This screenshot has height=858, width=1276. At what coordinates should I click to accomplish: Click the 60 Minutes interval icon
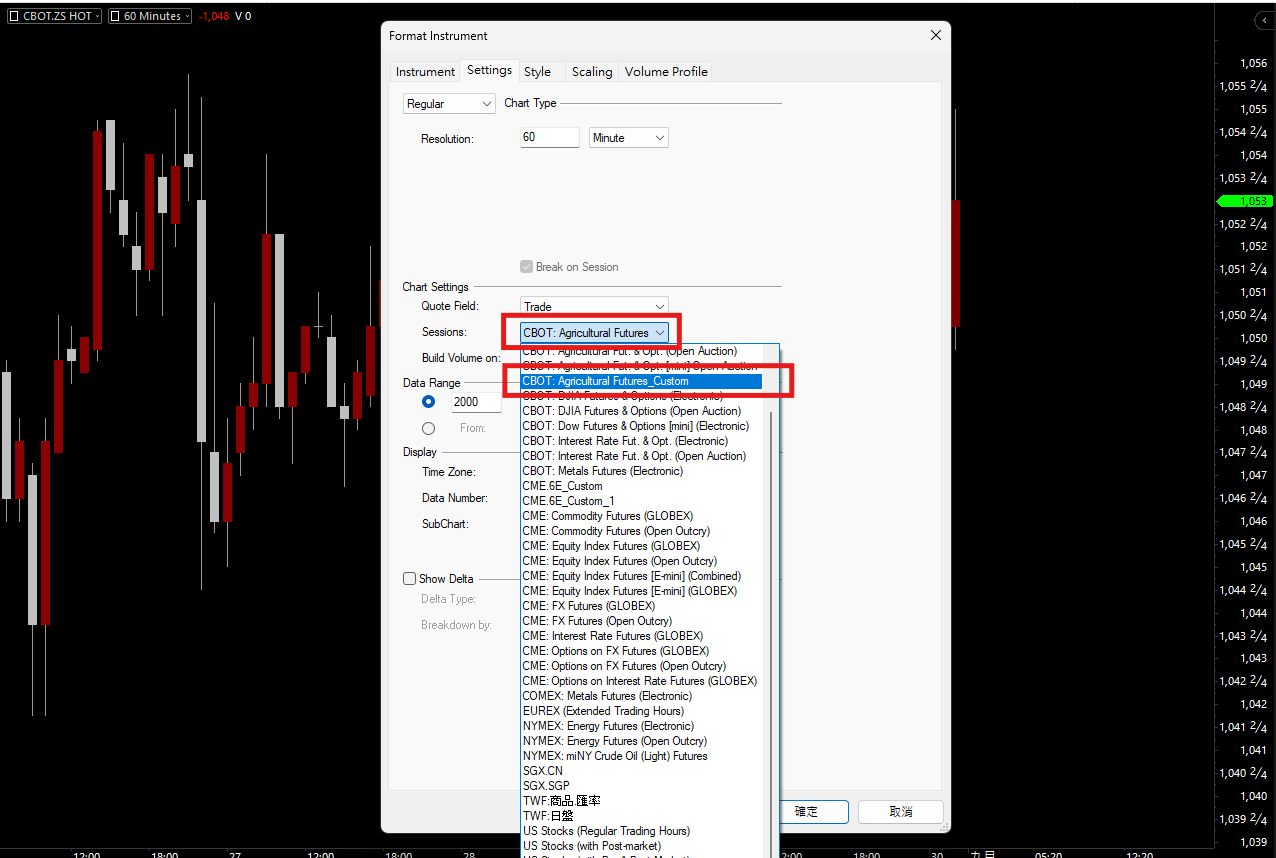(115, 16)
